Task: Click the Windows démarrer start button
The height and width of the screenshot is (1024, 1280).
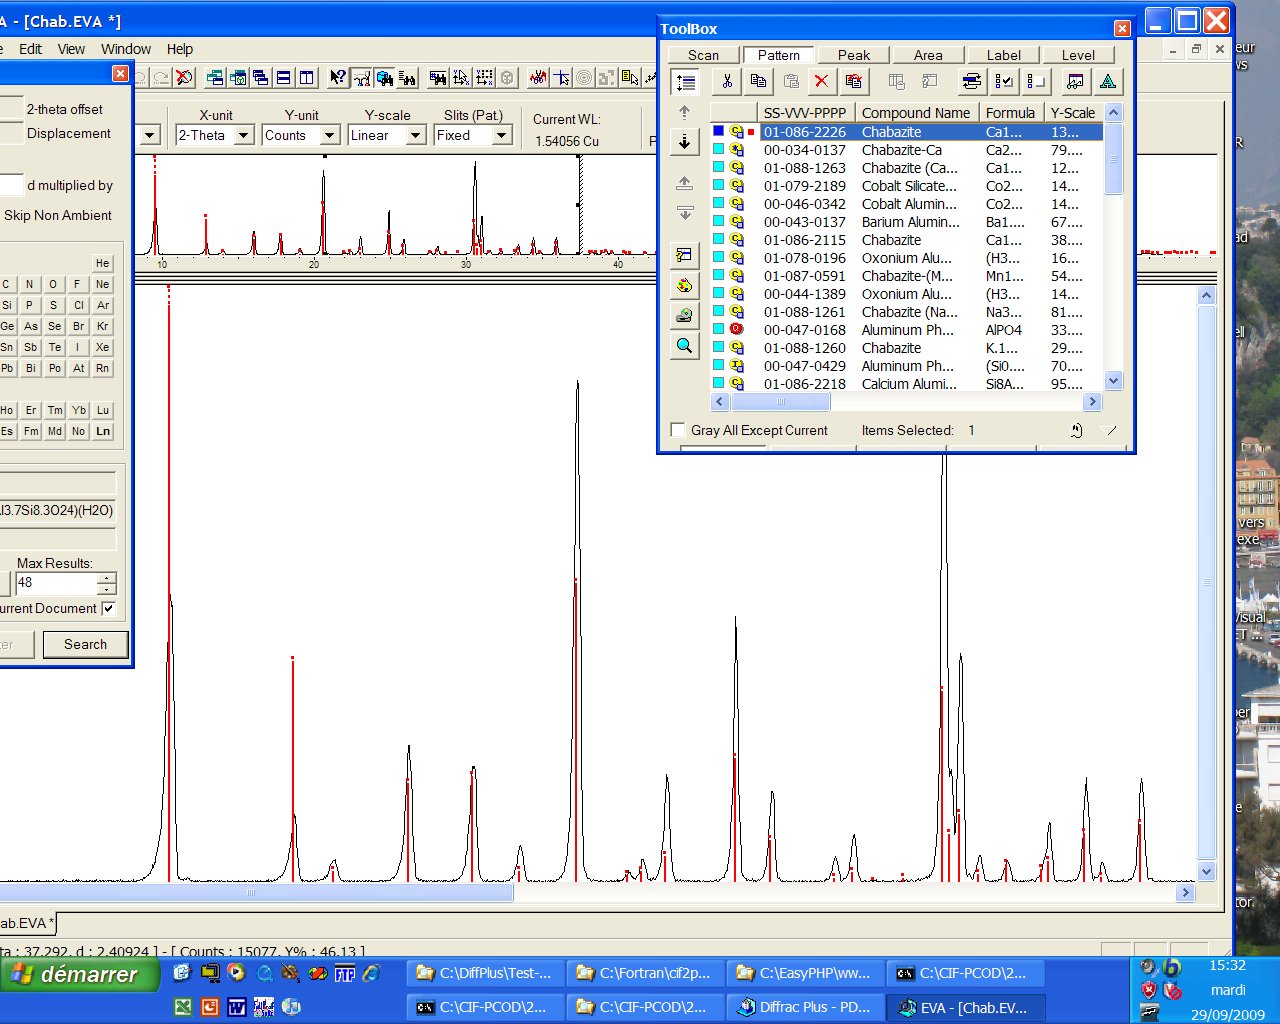Action: [78, 974]
